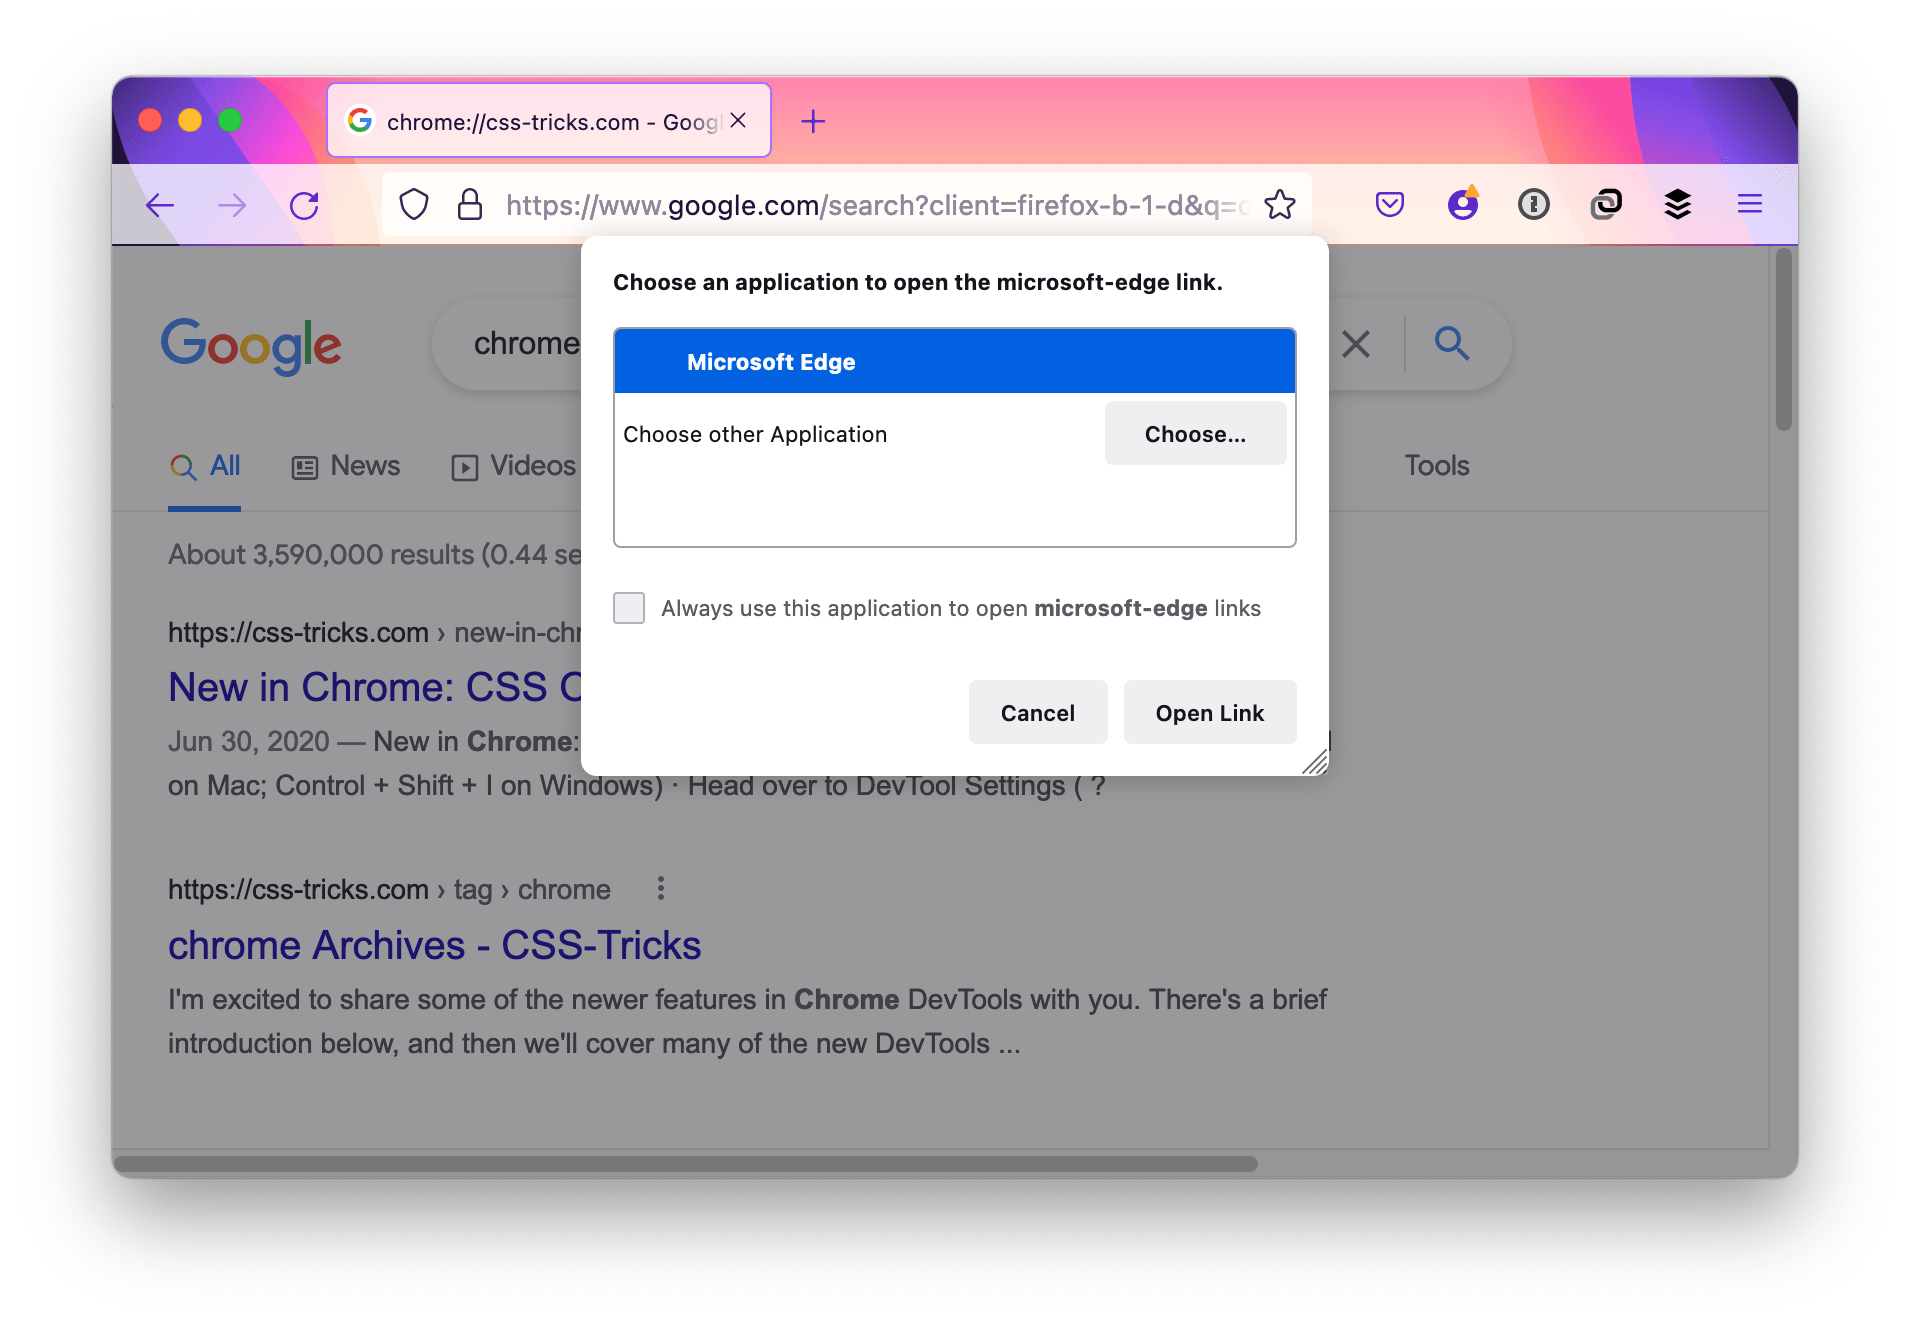Open the Firefox hamburger menu
This screenshot has width=1910, height=1326.
1750,205
